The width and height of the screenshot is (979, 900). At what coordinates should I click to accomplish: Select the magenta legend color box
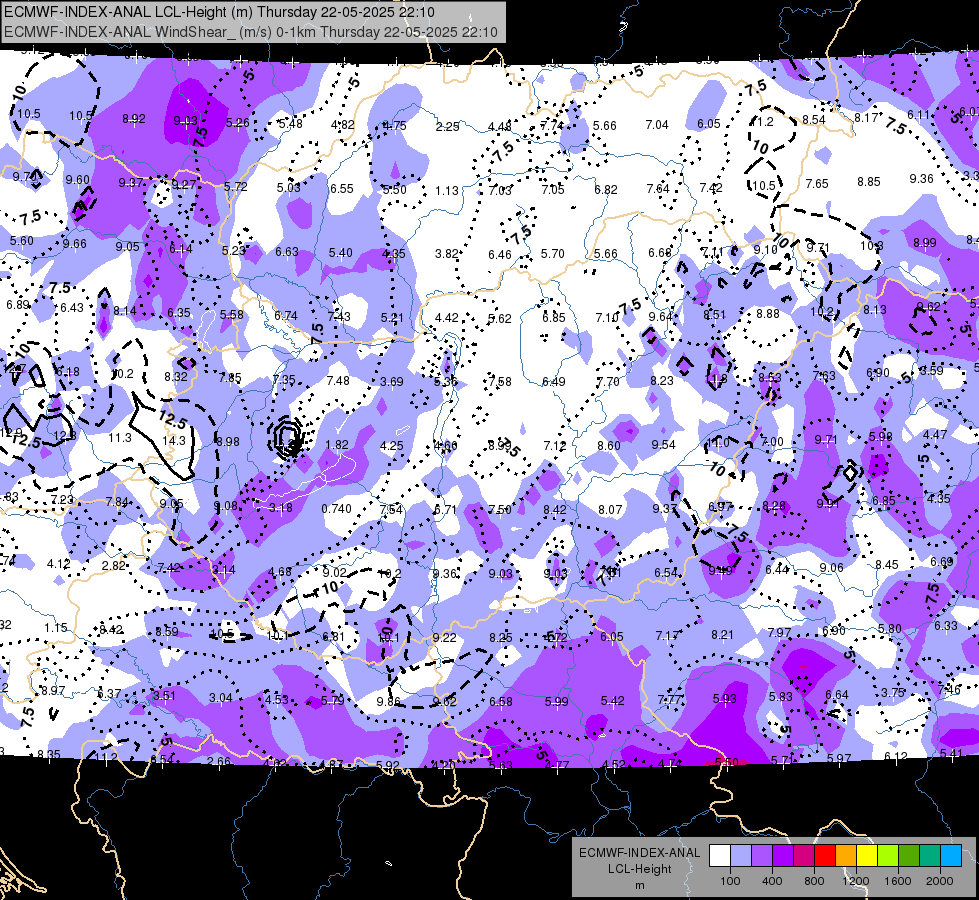click(804, 856)
